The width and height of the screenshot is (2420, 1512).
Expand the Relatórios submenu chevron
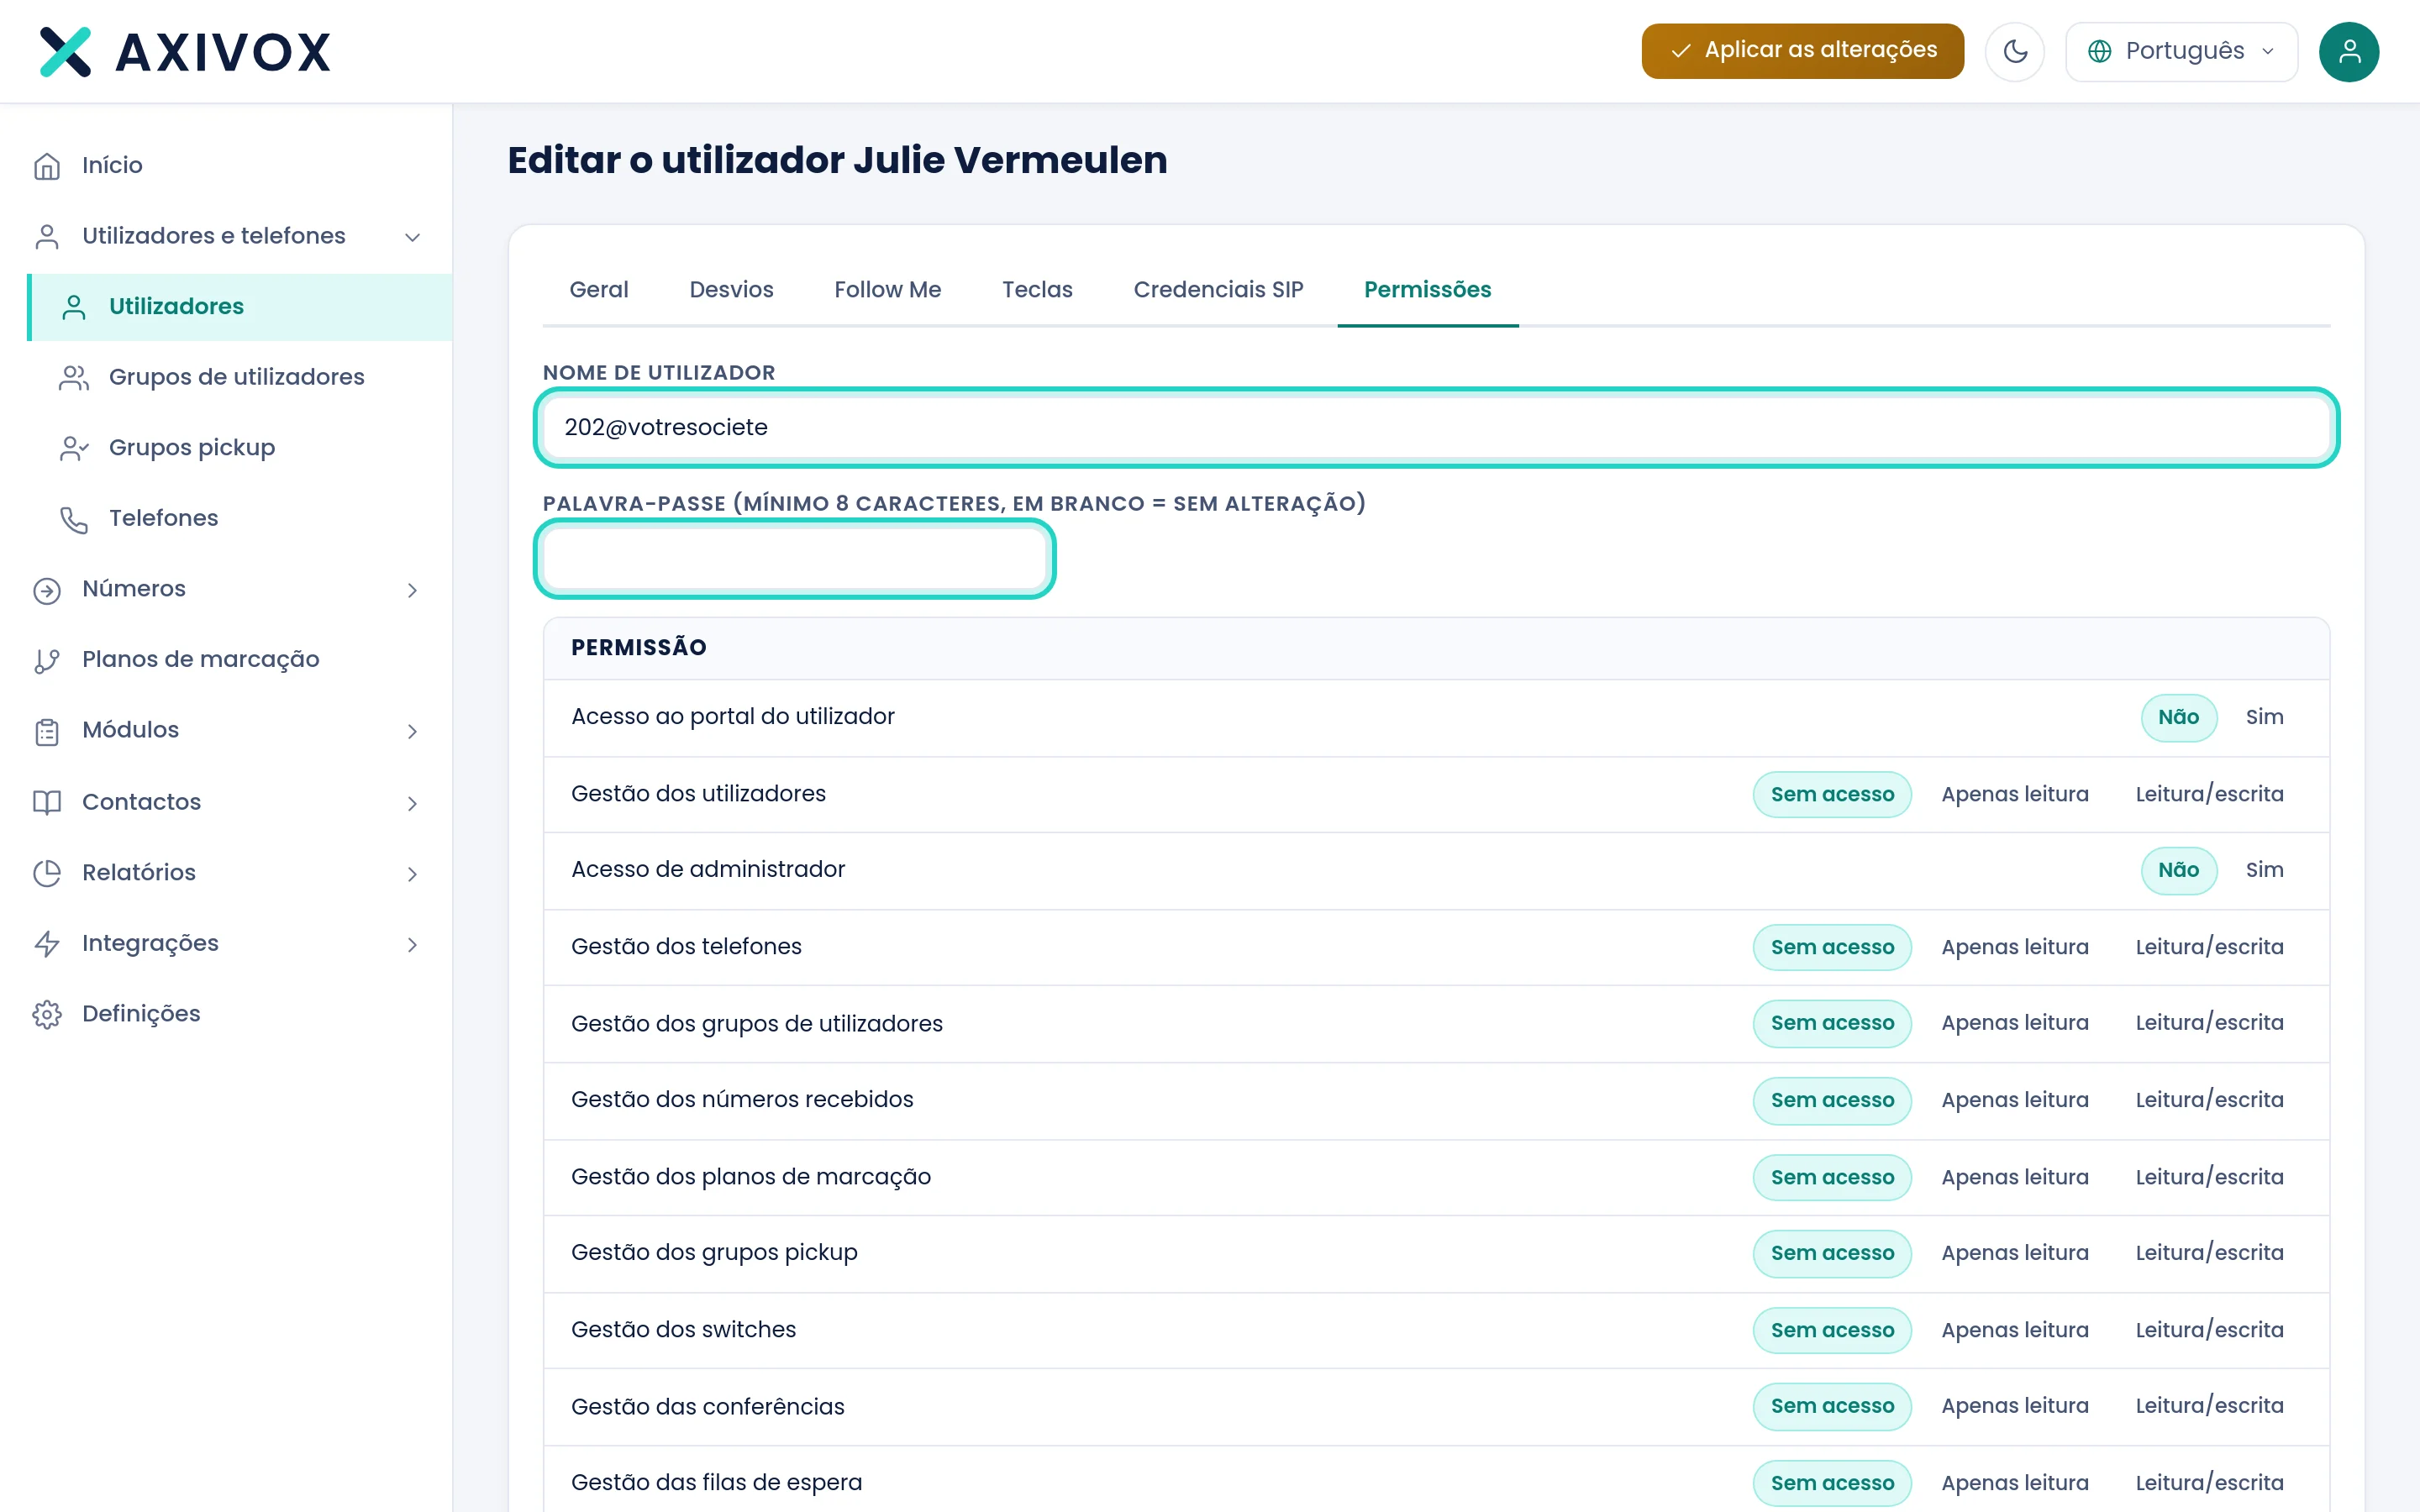(412, 874)
